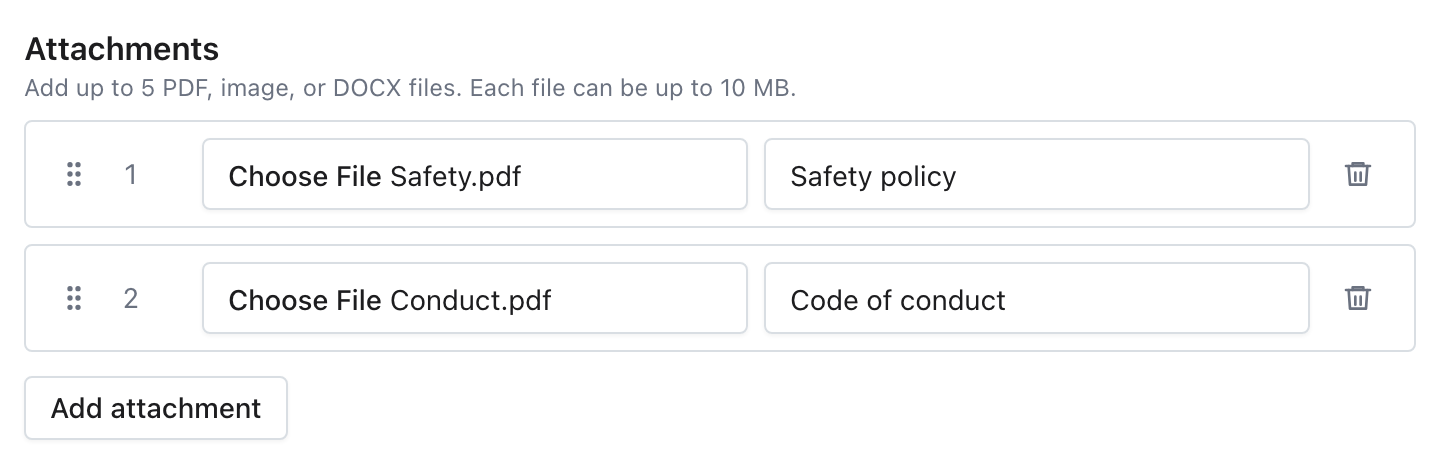The image size is (1440, 464).
Task: Click the row number 1 label
Action: pyautogui.click(x=130, y=175)
